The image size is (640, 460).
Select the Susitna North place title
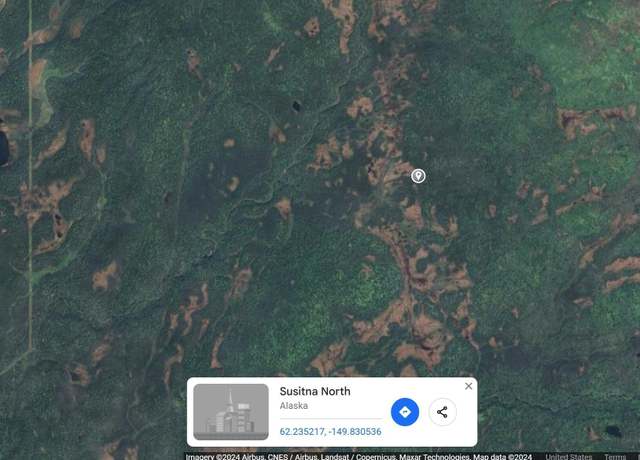click(x=315, y=391)
